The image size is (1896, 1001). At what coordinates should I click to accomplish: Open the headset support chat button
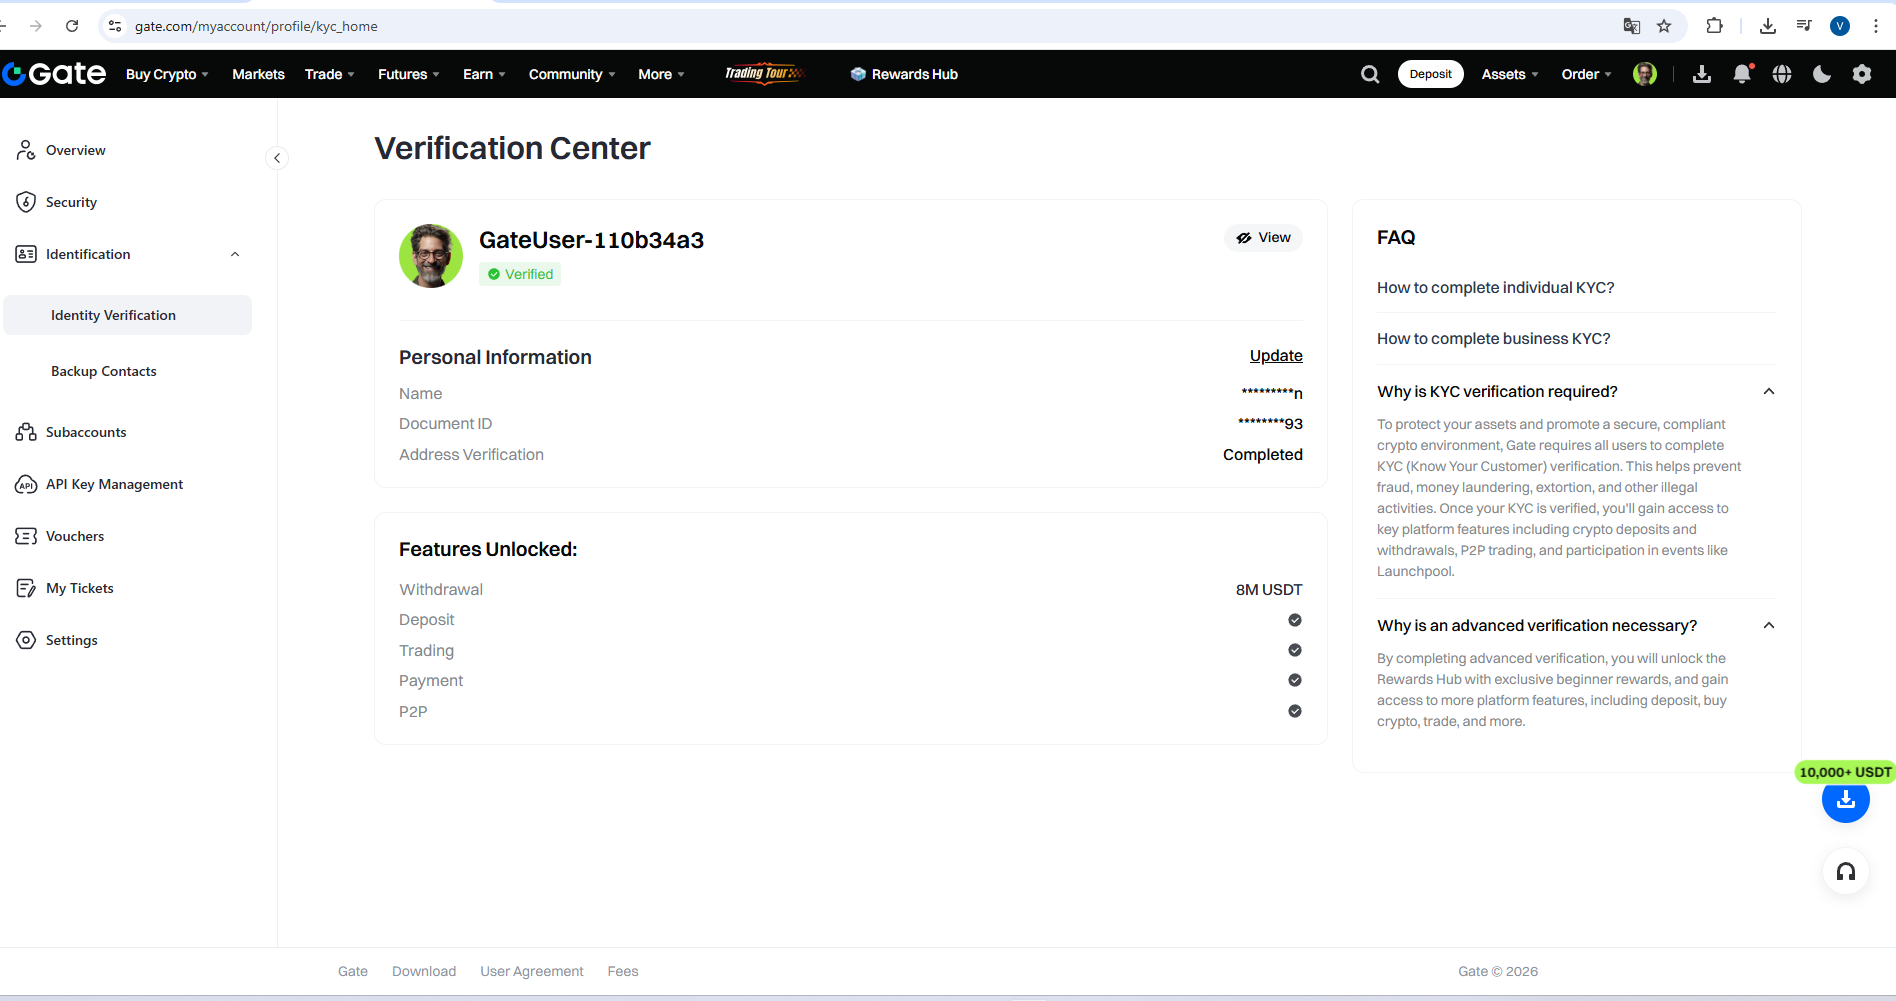point(1845,872)
